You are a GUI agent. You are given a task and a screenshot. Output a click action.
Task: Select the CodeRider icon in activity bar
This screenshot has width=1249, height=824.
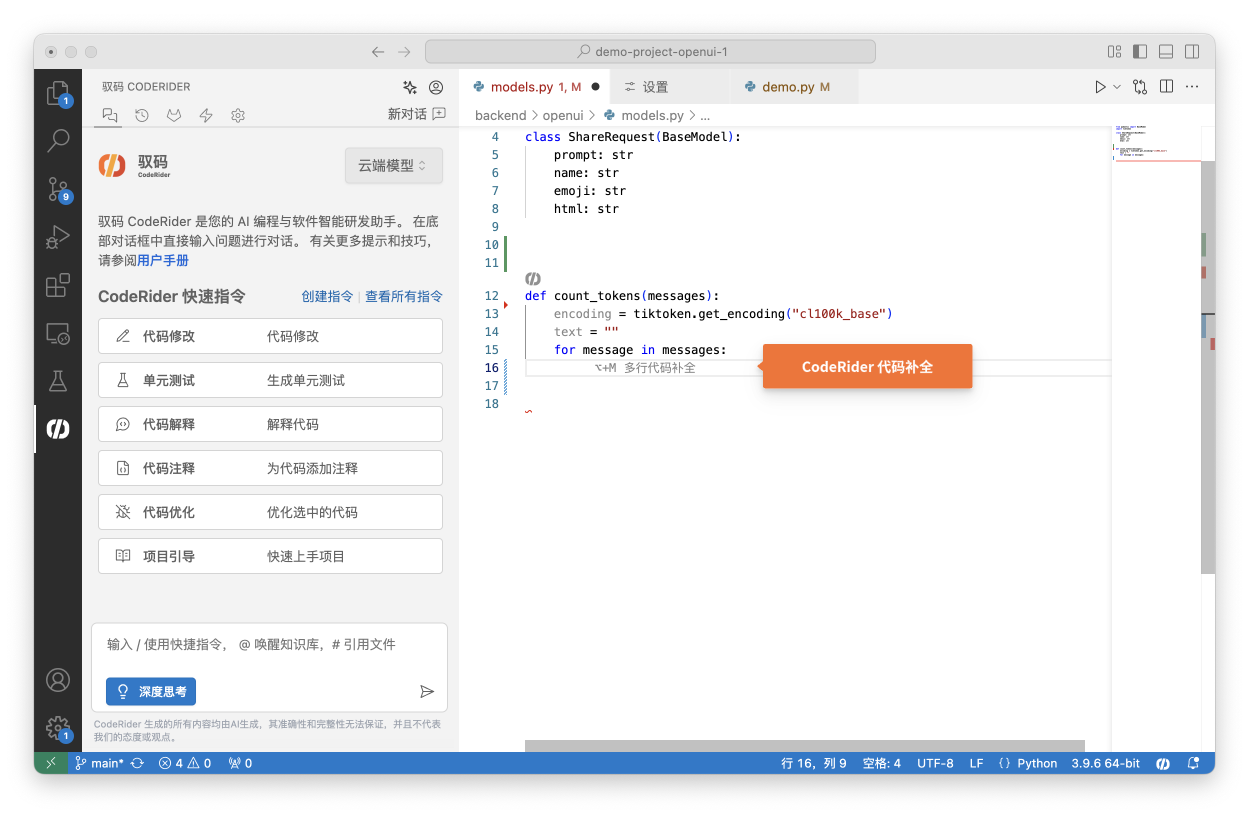pyautogui.click(x=58, y=429)
